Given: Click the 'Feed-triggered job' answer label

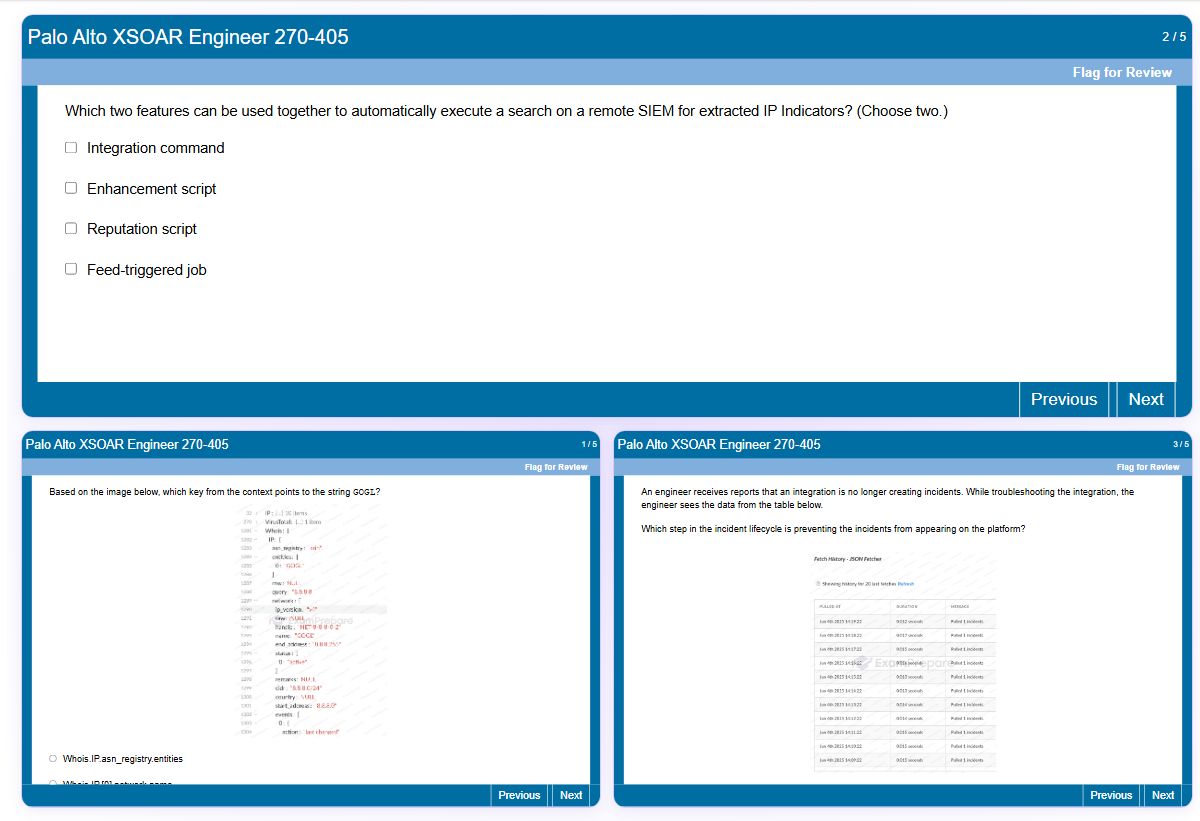Looking at the screenshot, I should pos(147,270).
